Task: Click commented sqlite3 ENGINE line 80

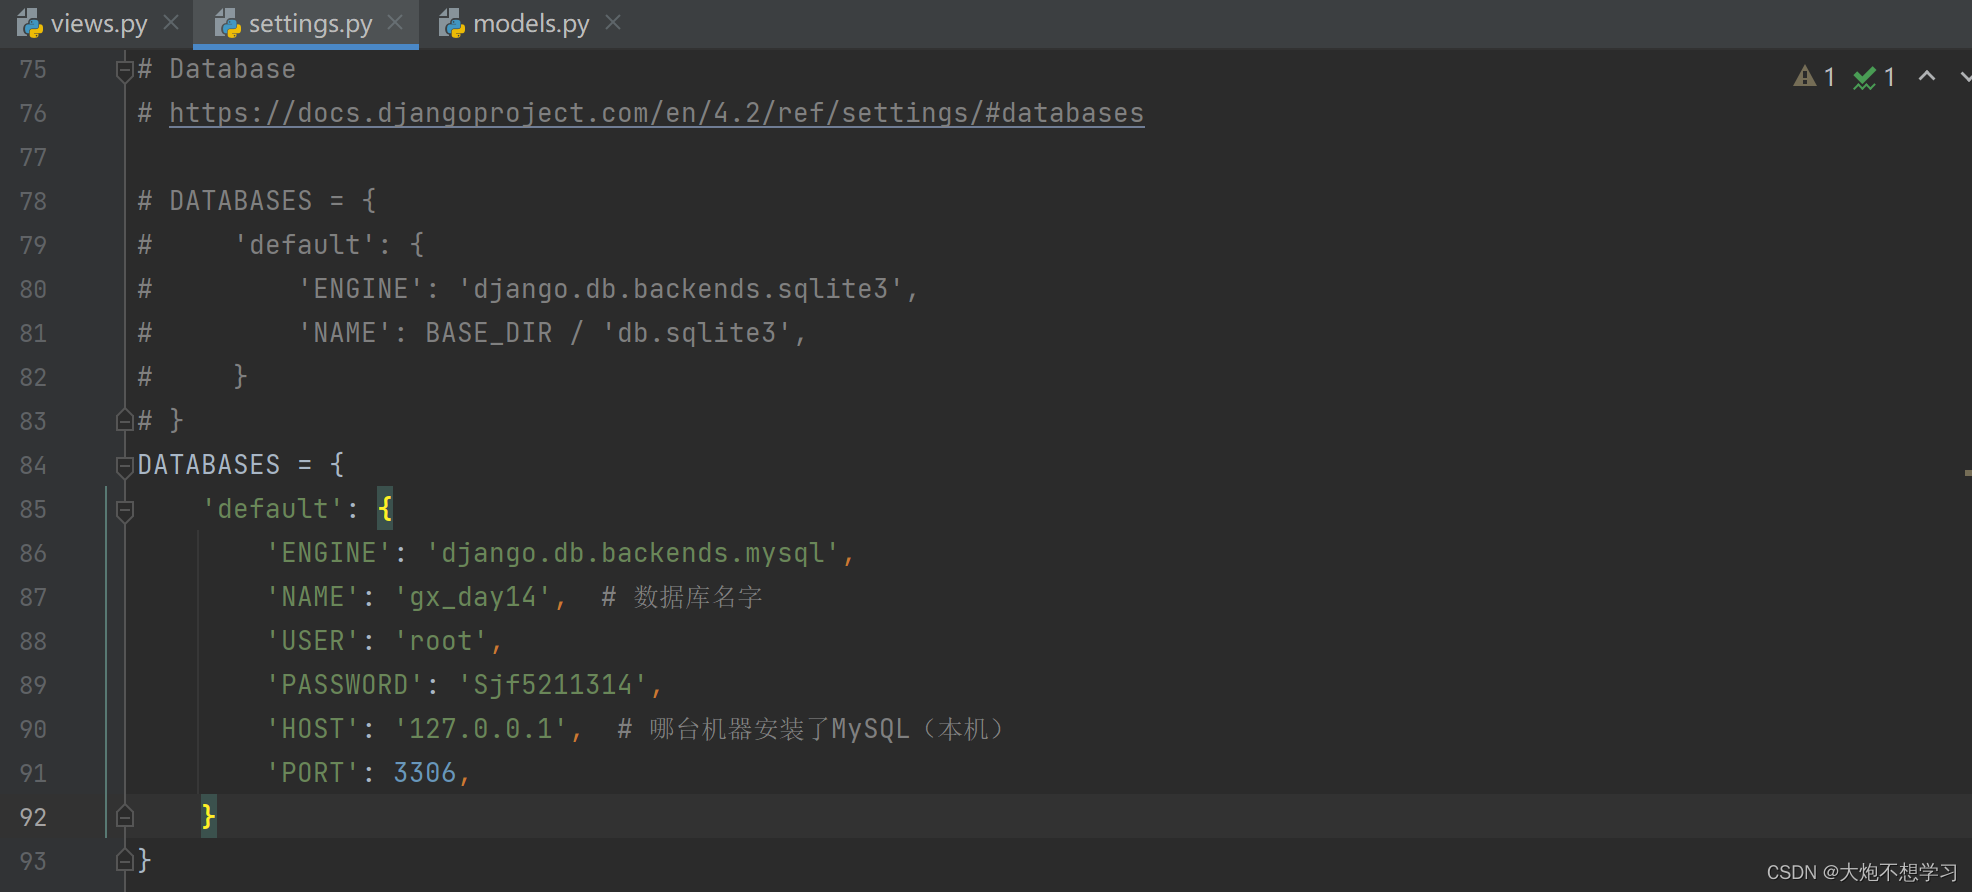Action: (528, 289)
